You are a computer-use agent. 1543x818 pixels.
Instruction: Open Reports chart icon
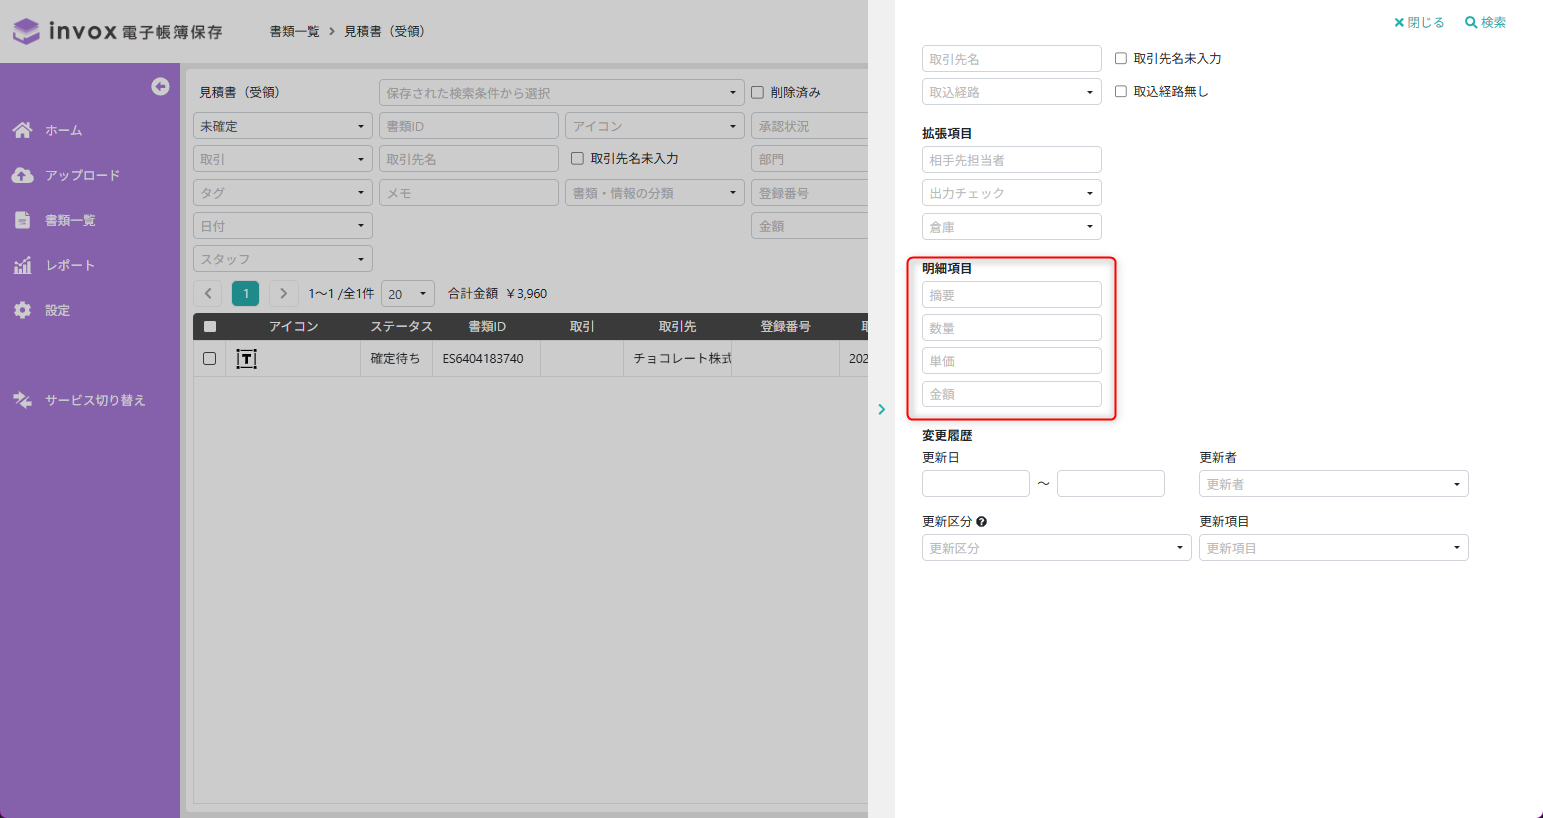tap(22, 265)
